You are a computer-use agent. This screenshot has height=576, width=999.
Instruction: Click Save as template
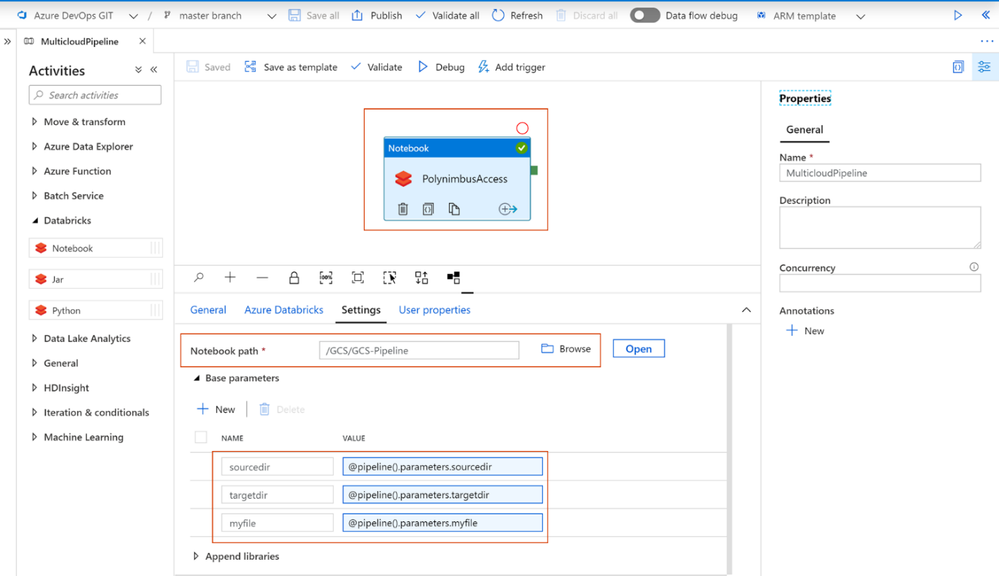click(291, 67)
